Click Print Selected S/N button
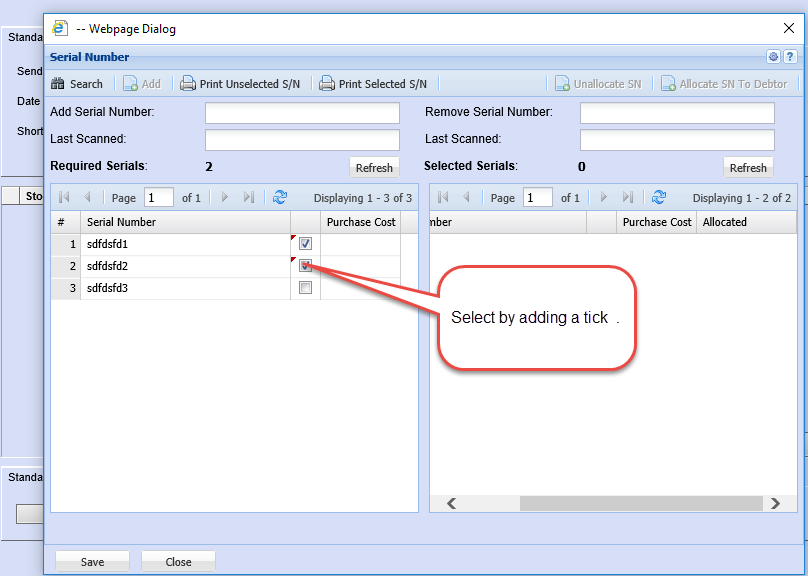Screen dimensions: 808x576 click(x=373, y=84)
